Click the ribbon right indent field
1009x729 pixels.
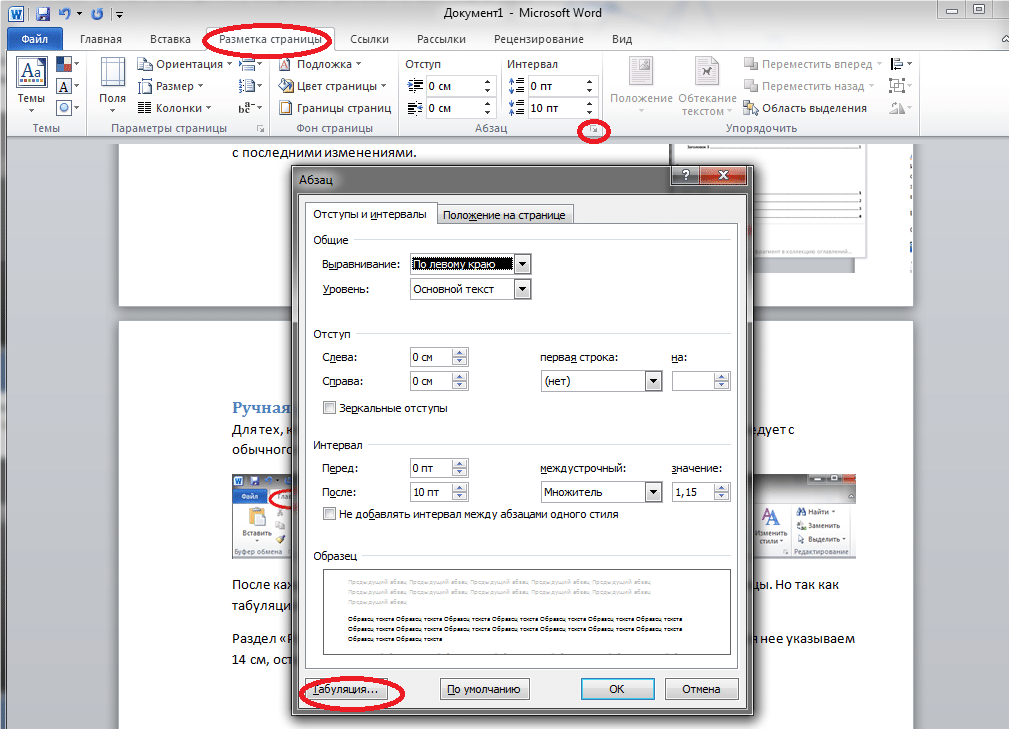click(x=454, y=107)
